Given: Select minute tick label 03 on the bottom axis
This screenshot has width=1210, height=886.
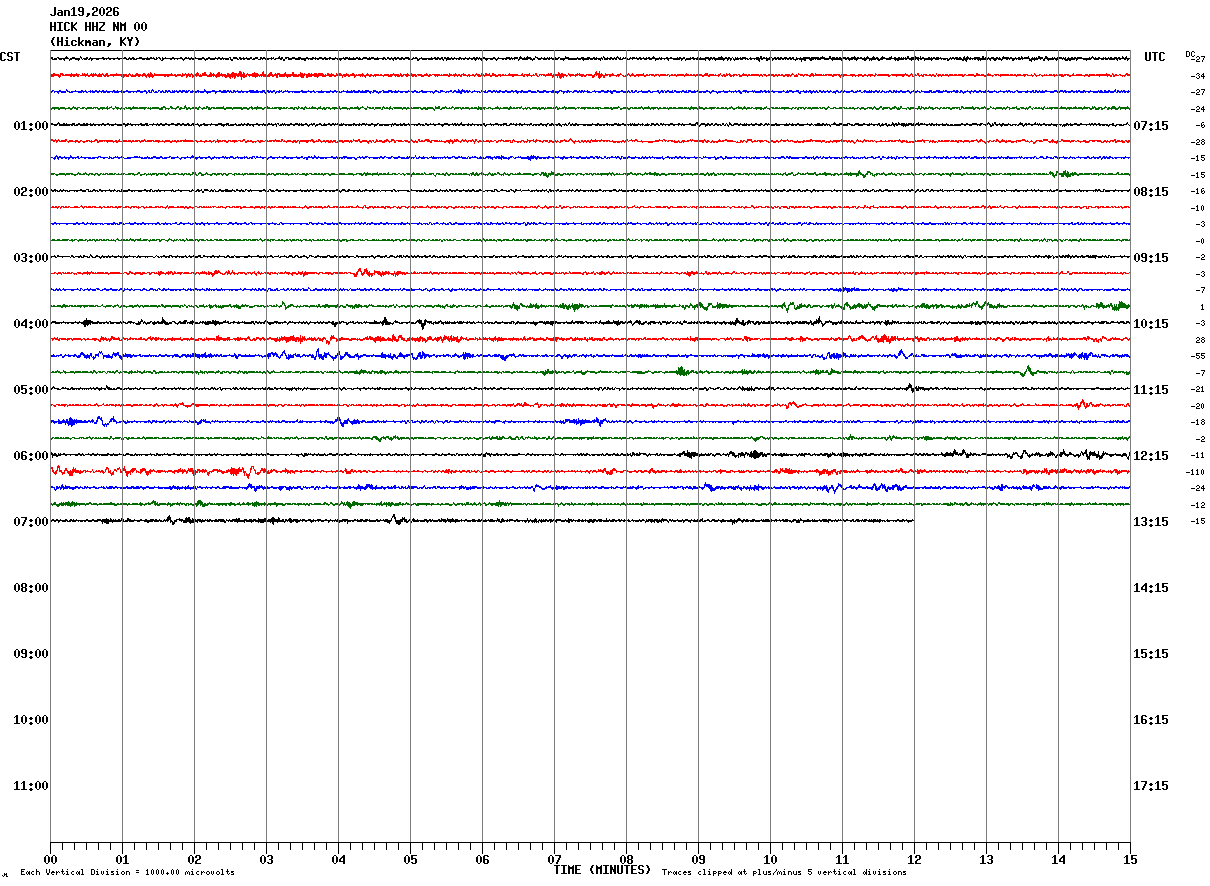Looking at the screenshot, I should point(266,859).
